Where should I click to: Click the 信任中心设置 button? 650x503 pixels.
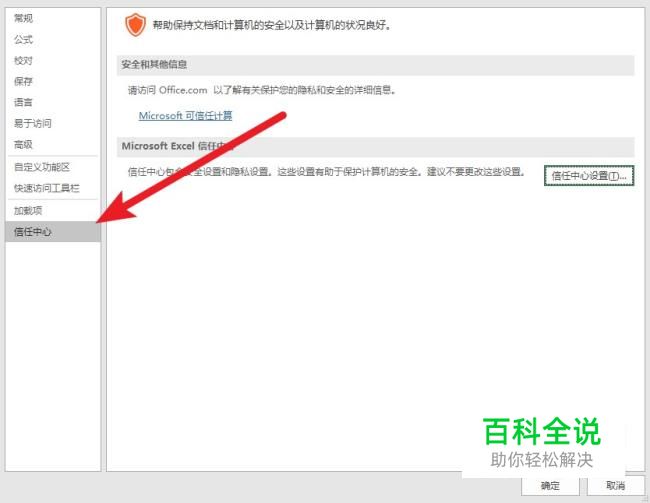pos(589,176)
